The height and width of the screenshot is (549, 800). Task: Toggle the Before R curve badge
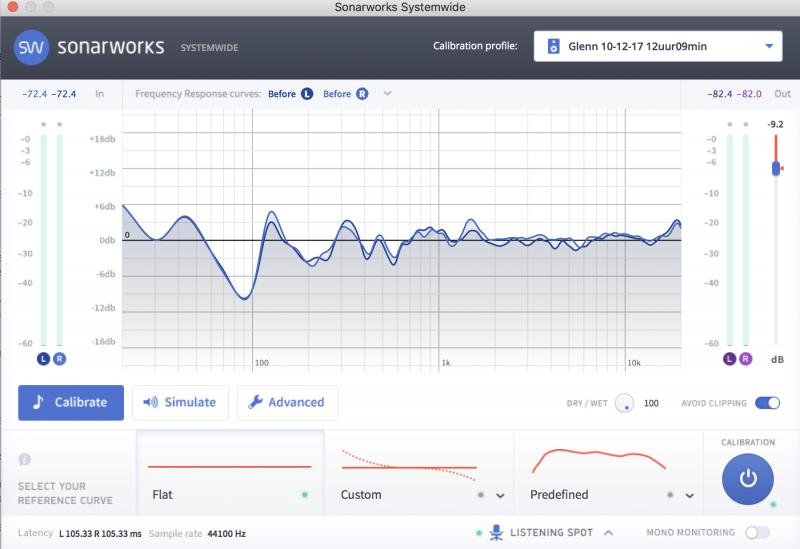(x=362, y=94)
